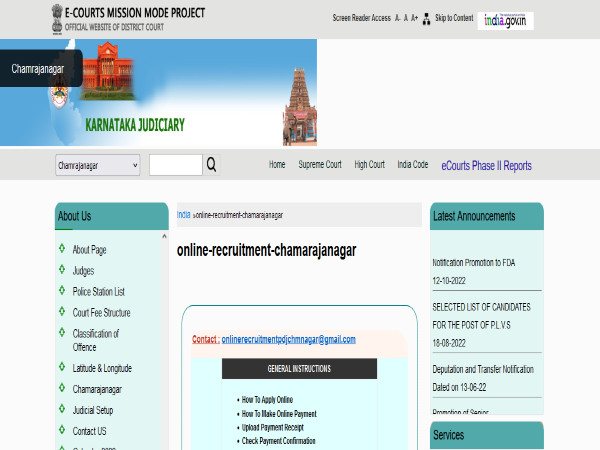Open the Court Fee Structure link
The image size is (600, 450).
point(101,313)
